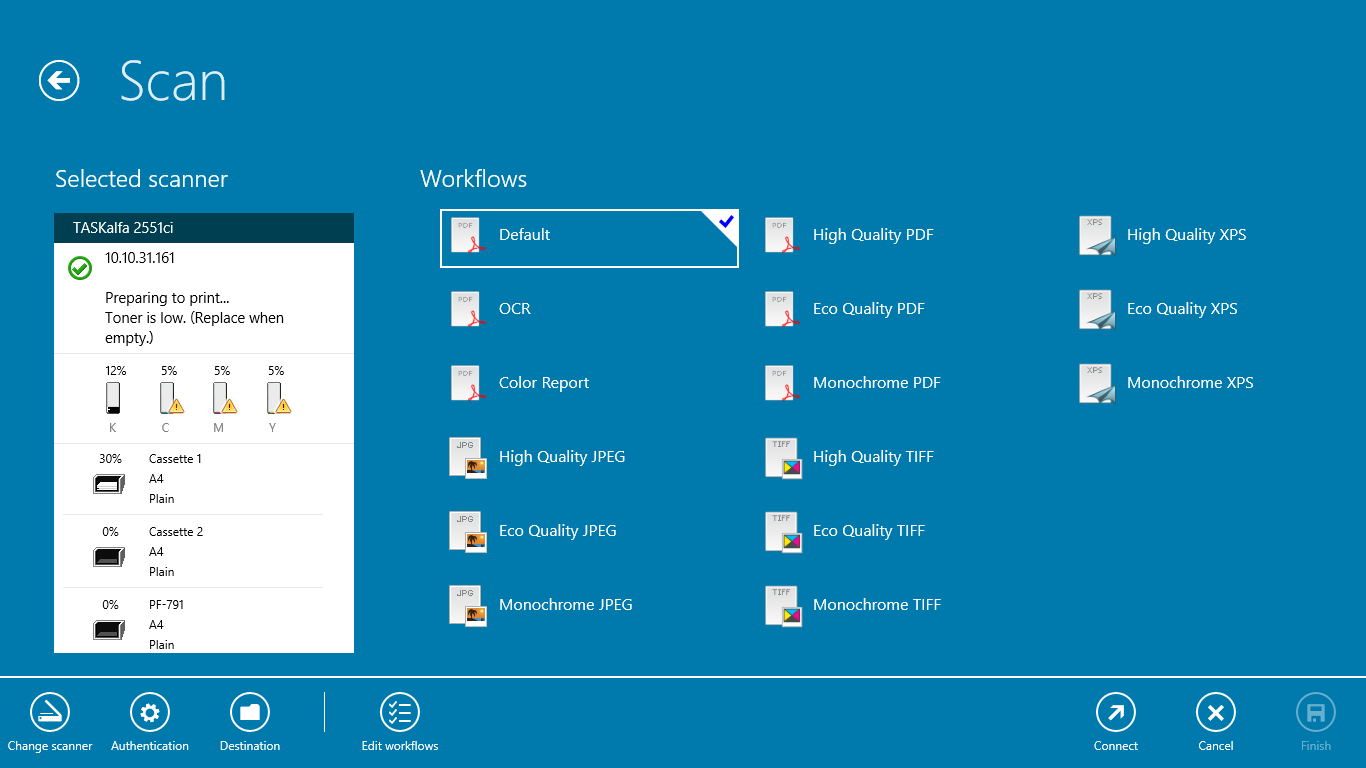The height and width of the screenshot is (768, 1366).
Task: Click the black toner level indicator
Action: (x=113, y=400)
